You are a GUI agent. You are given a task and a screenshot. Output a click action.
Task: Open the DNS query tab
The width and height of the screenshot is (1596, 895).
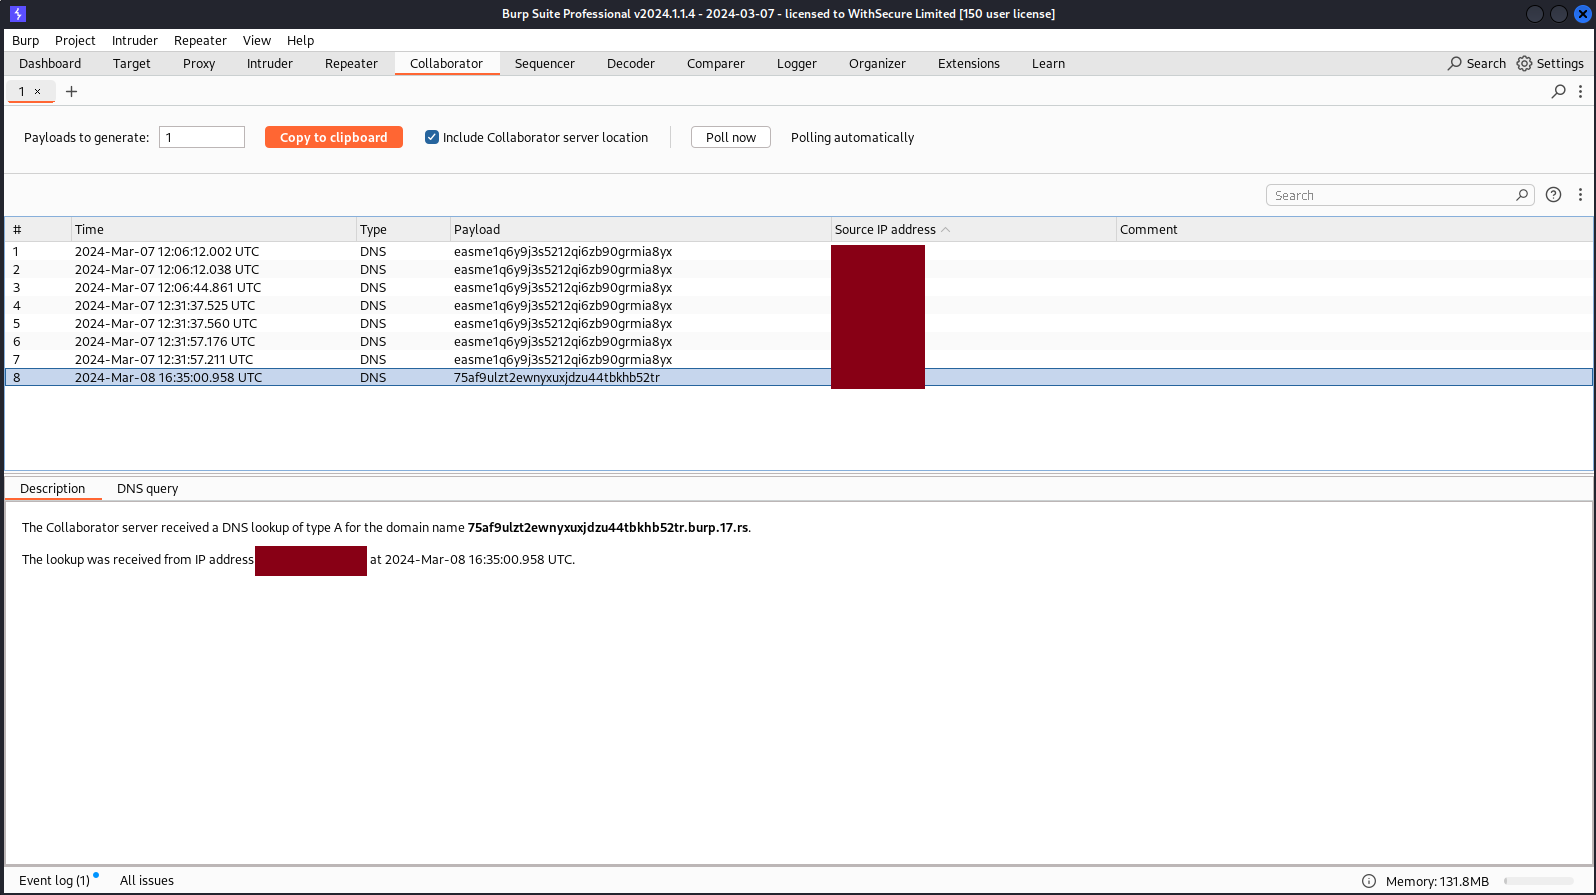[148, 488]
